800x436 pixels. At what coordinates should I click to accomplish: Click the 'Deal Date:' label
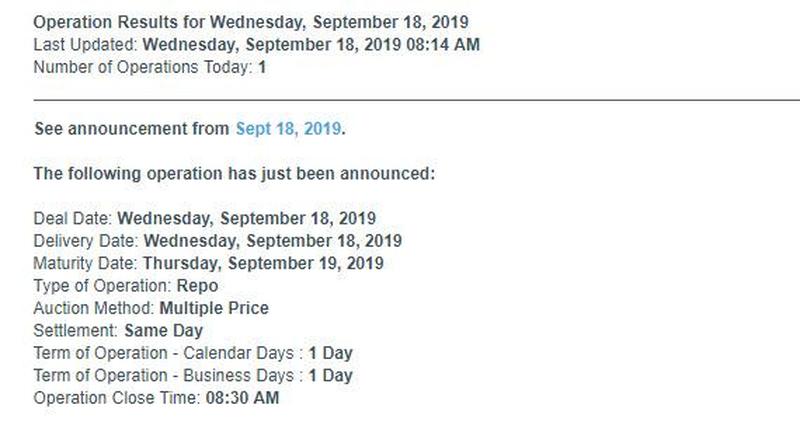point(73,219)
